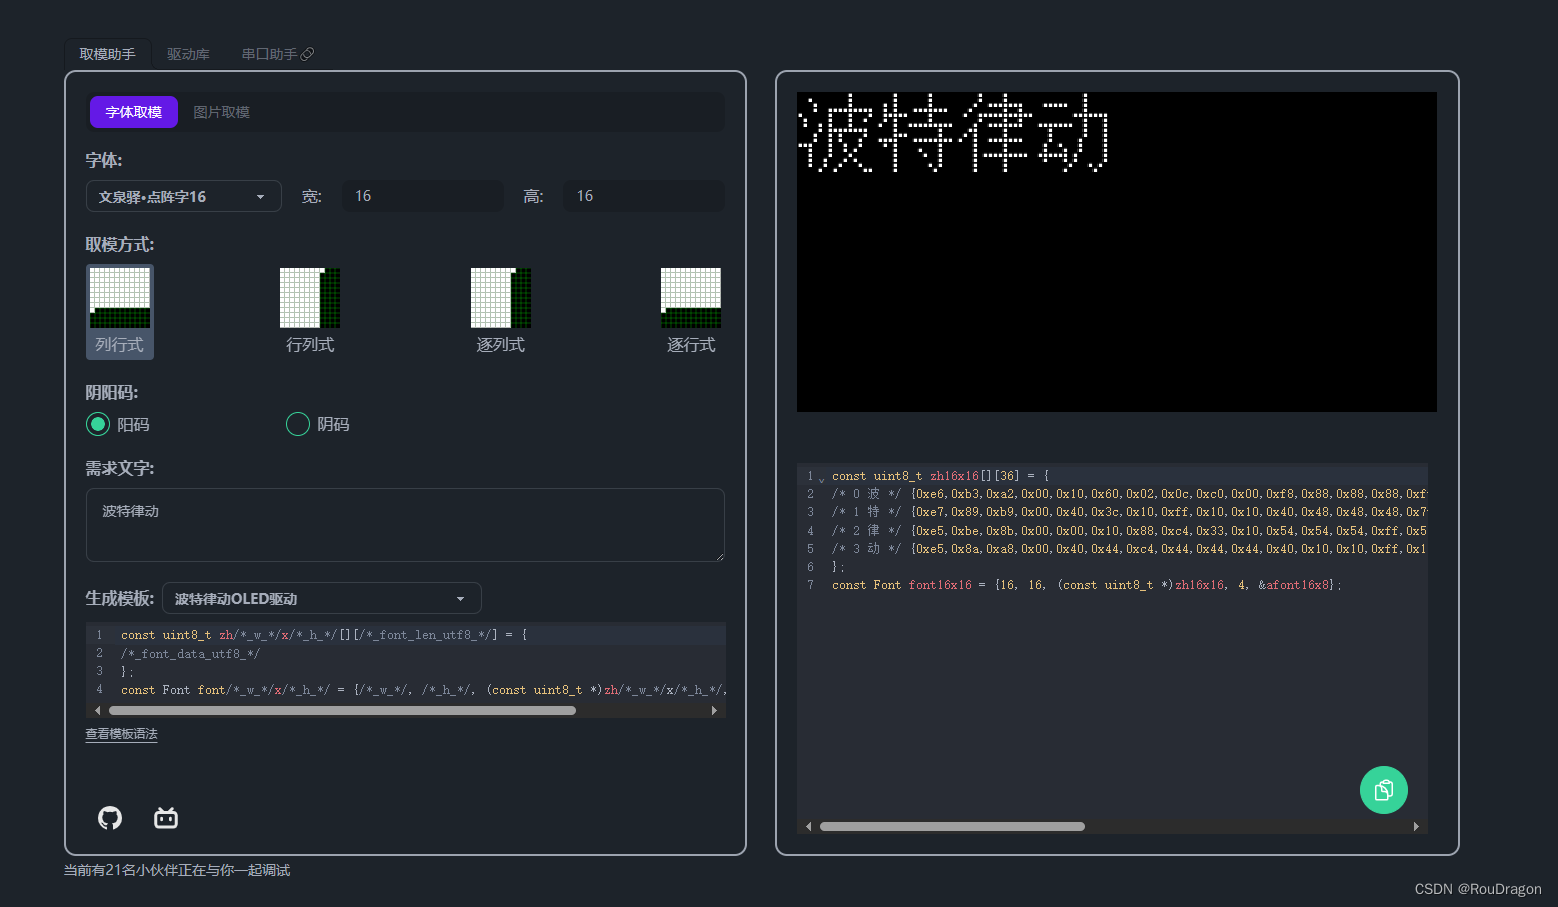Click template line '/*_font_data_utf8_*/'
The height and width of the screenshot is (907, 1558).
190,654
